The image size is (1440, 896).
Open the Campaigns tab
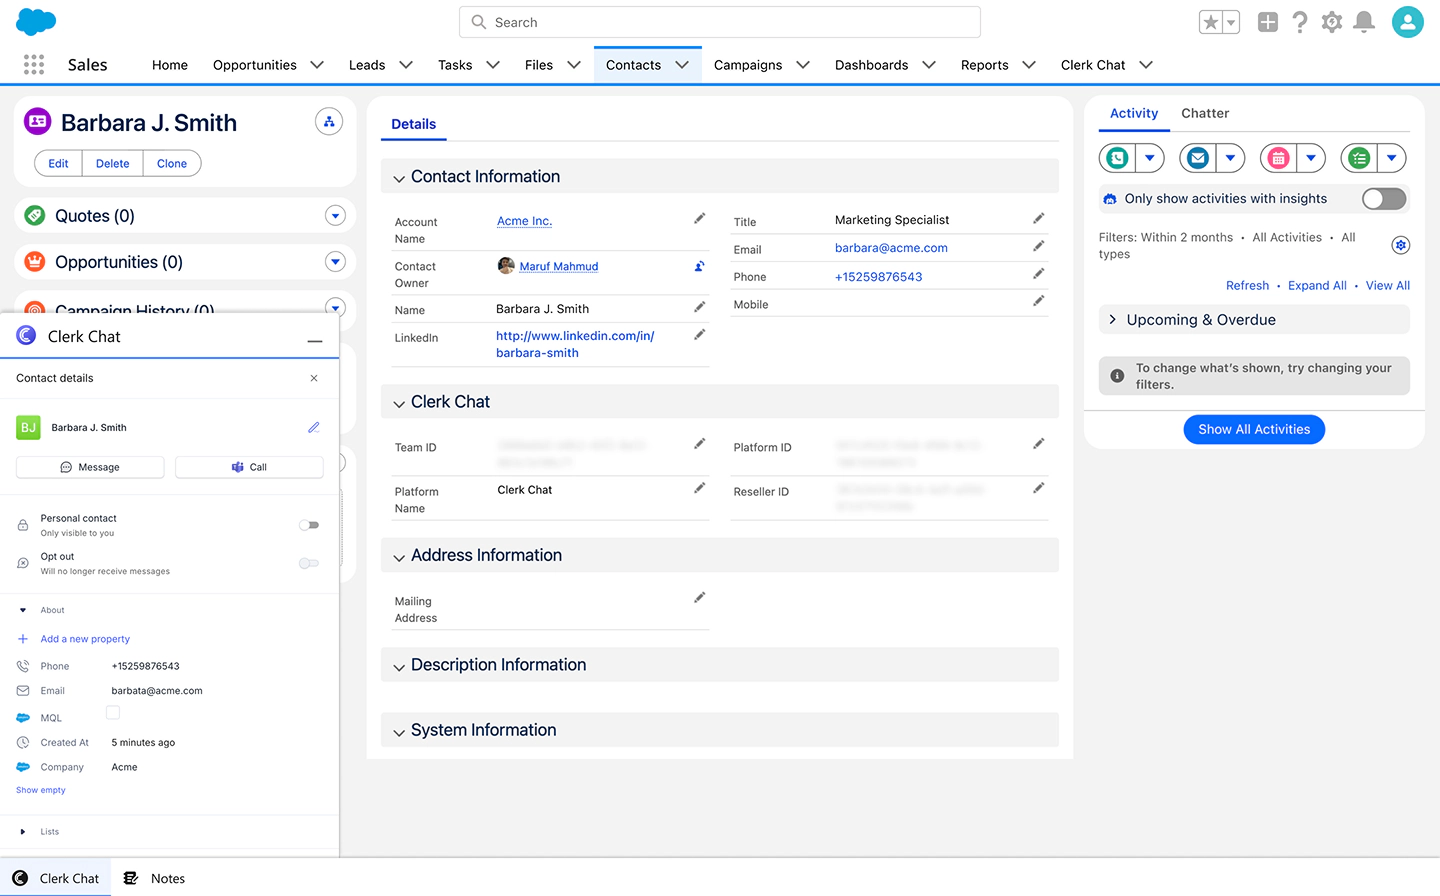click(x=748, y=65)
